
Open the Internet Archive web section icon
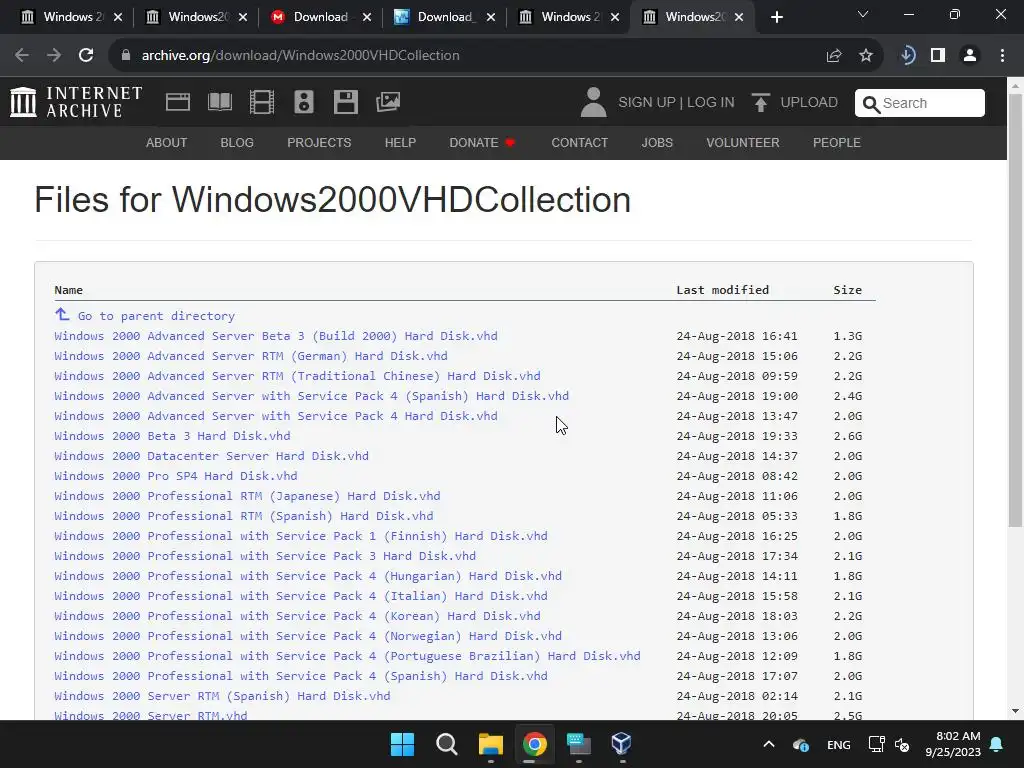(178, 102)
